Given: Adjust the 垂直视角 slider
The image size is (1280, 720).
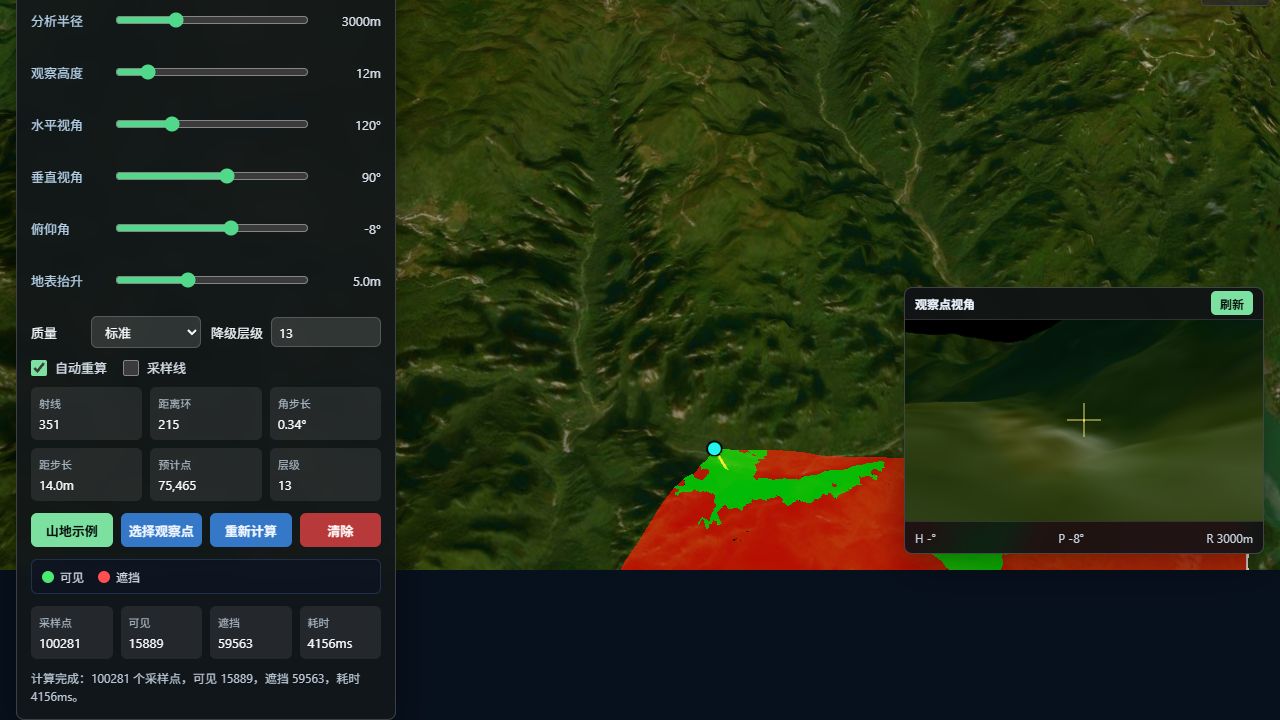Looking at the screenshot, I should pos(212,176).
